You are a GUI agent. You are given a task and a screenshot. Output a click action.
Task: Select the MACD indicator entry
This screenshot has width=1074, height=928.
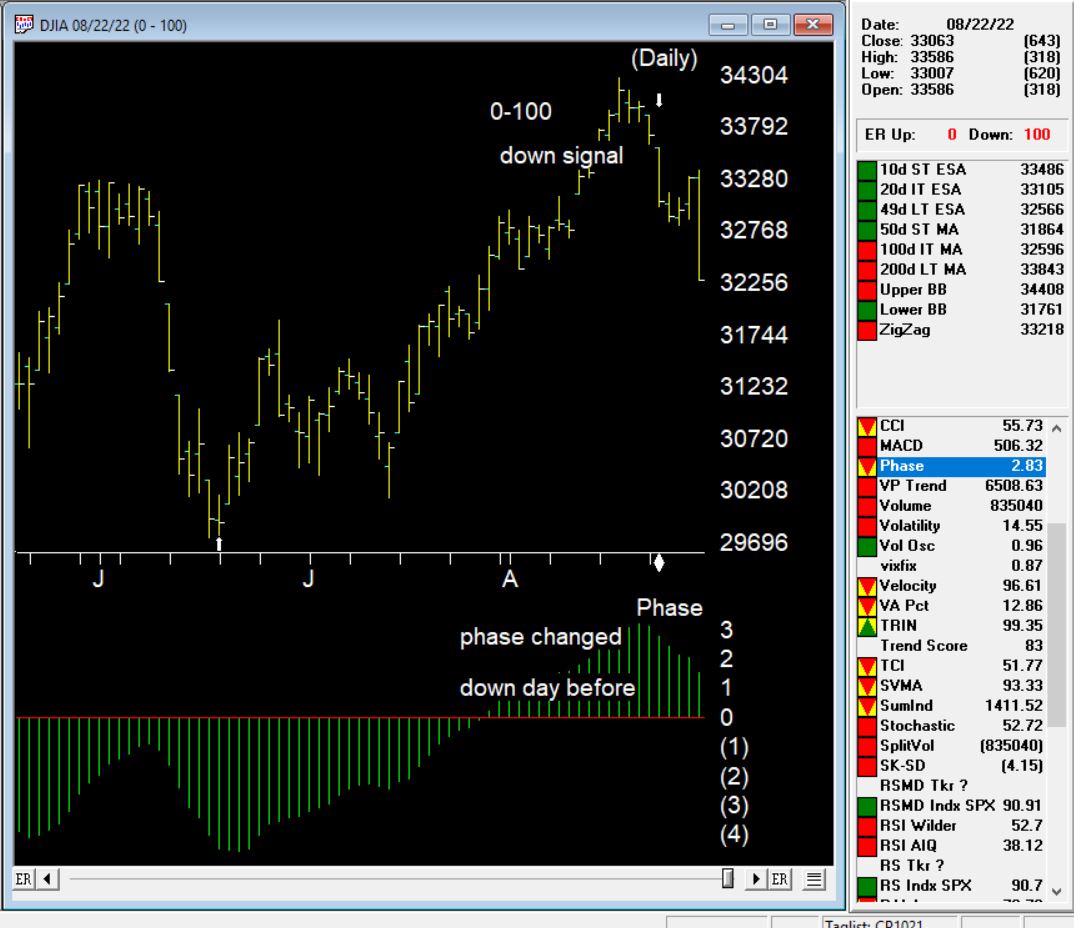click(x=950, y=445)
